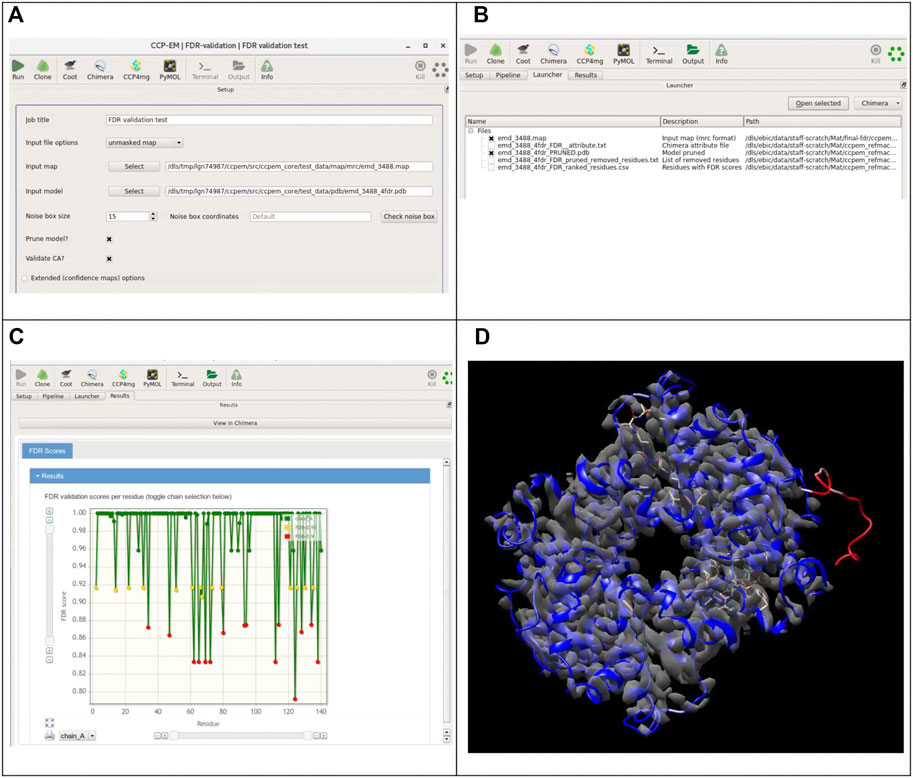Open CCP4mg icon in panel C toolbar

pos(123,378)
